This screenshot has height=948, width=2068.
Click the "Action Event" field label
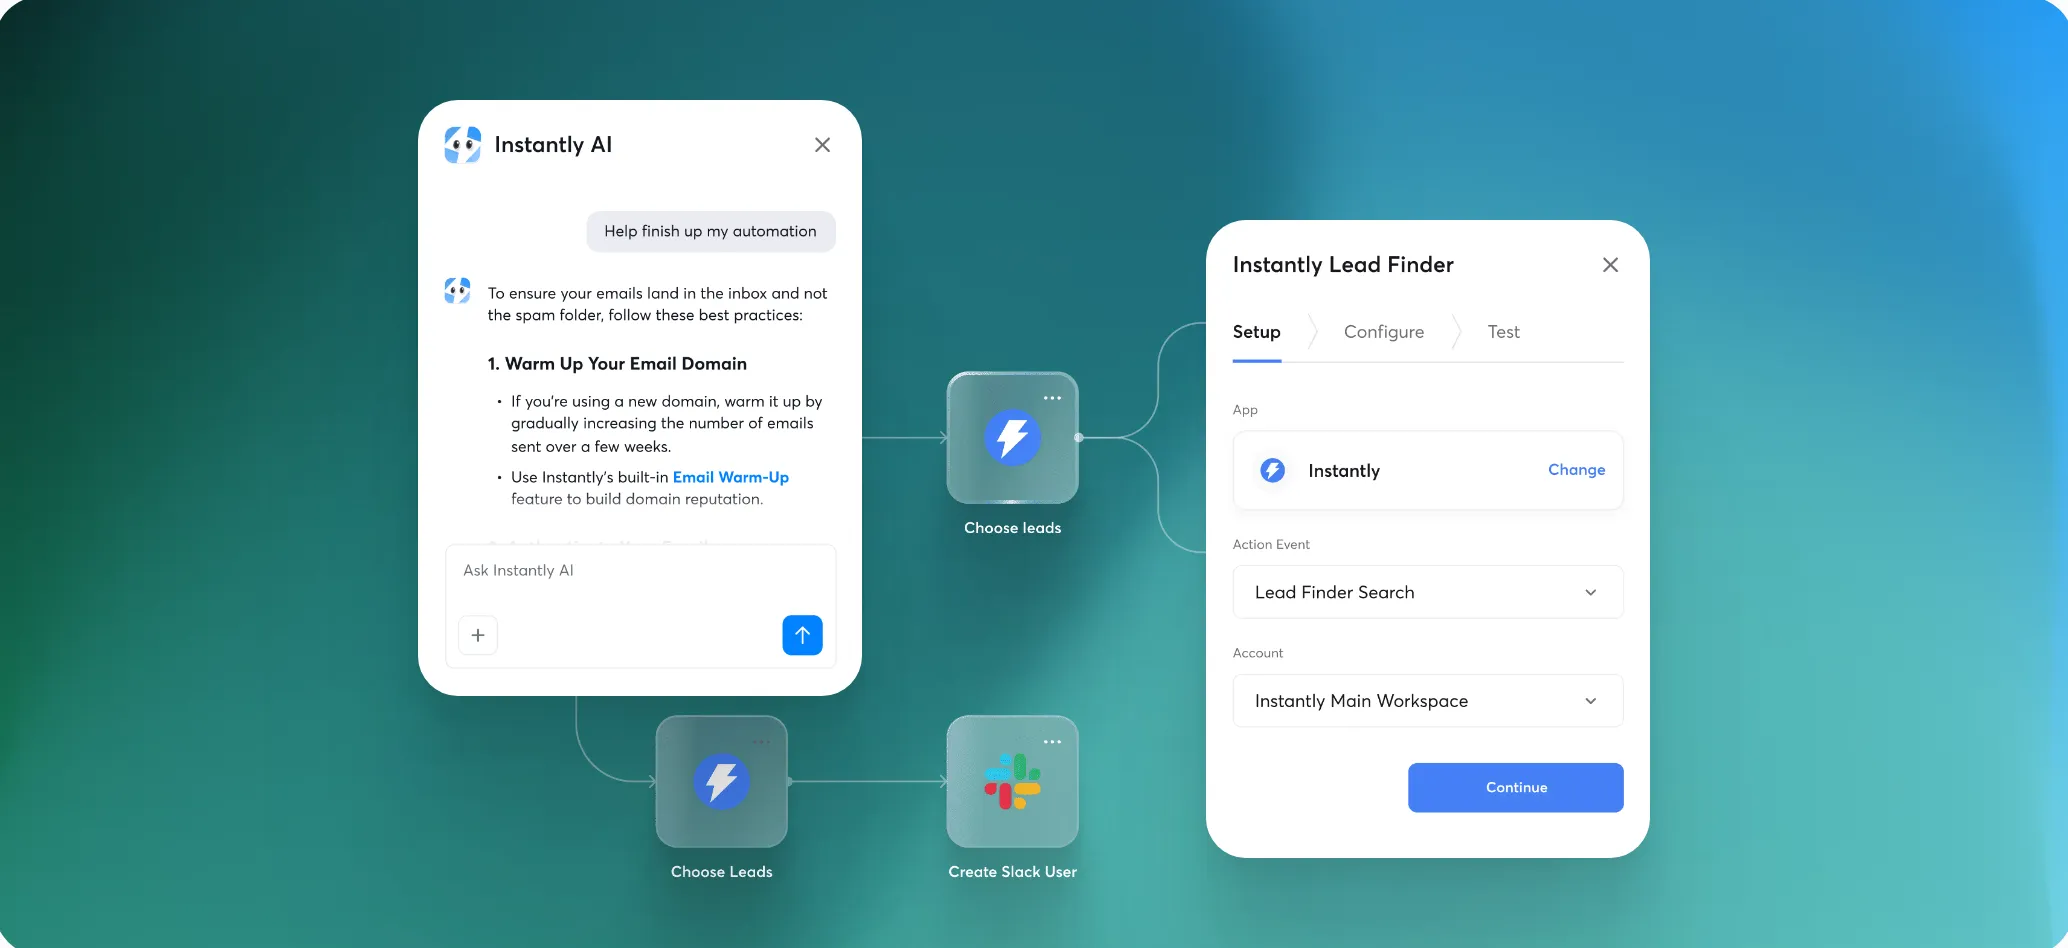click(1271, 544)
